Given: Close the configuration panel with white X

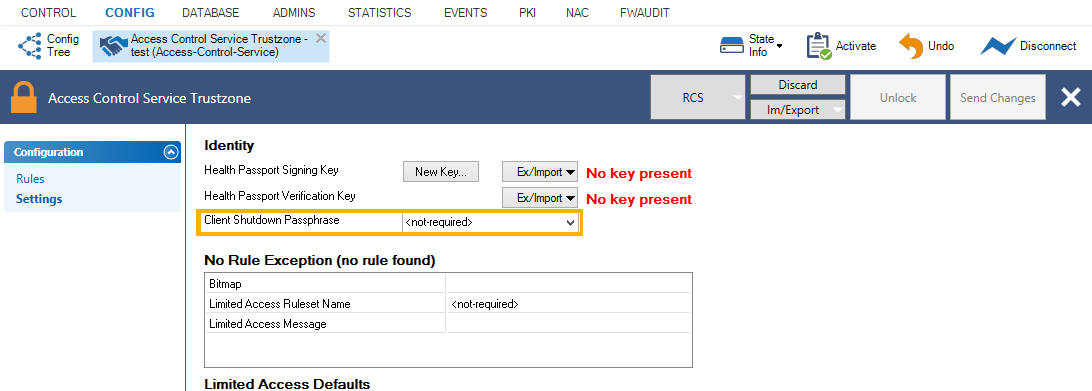Looking at the screenshot, I should [1070, 98].
